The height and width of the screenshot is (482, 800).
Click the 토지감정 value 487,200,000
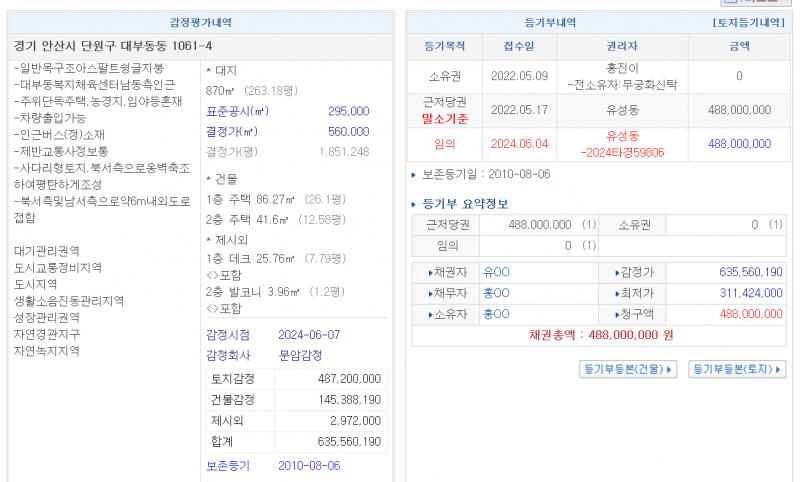[x=349, y=379]
